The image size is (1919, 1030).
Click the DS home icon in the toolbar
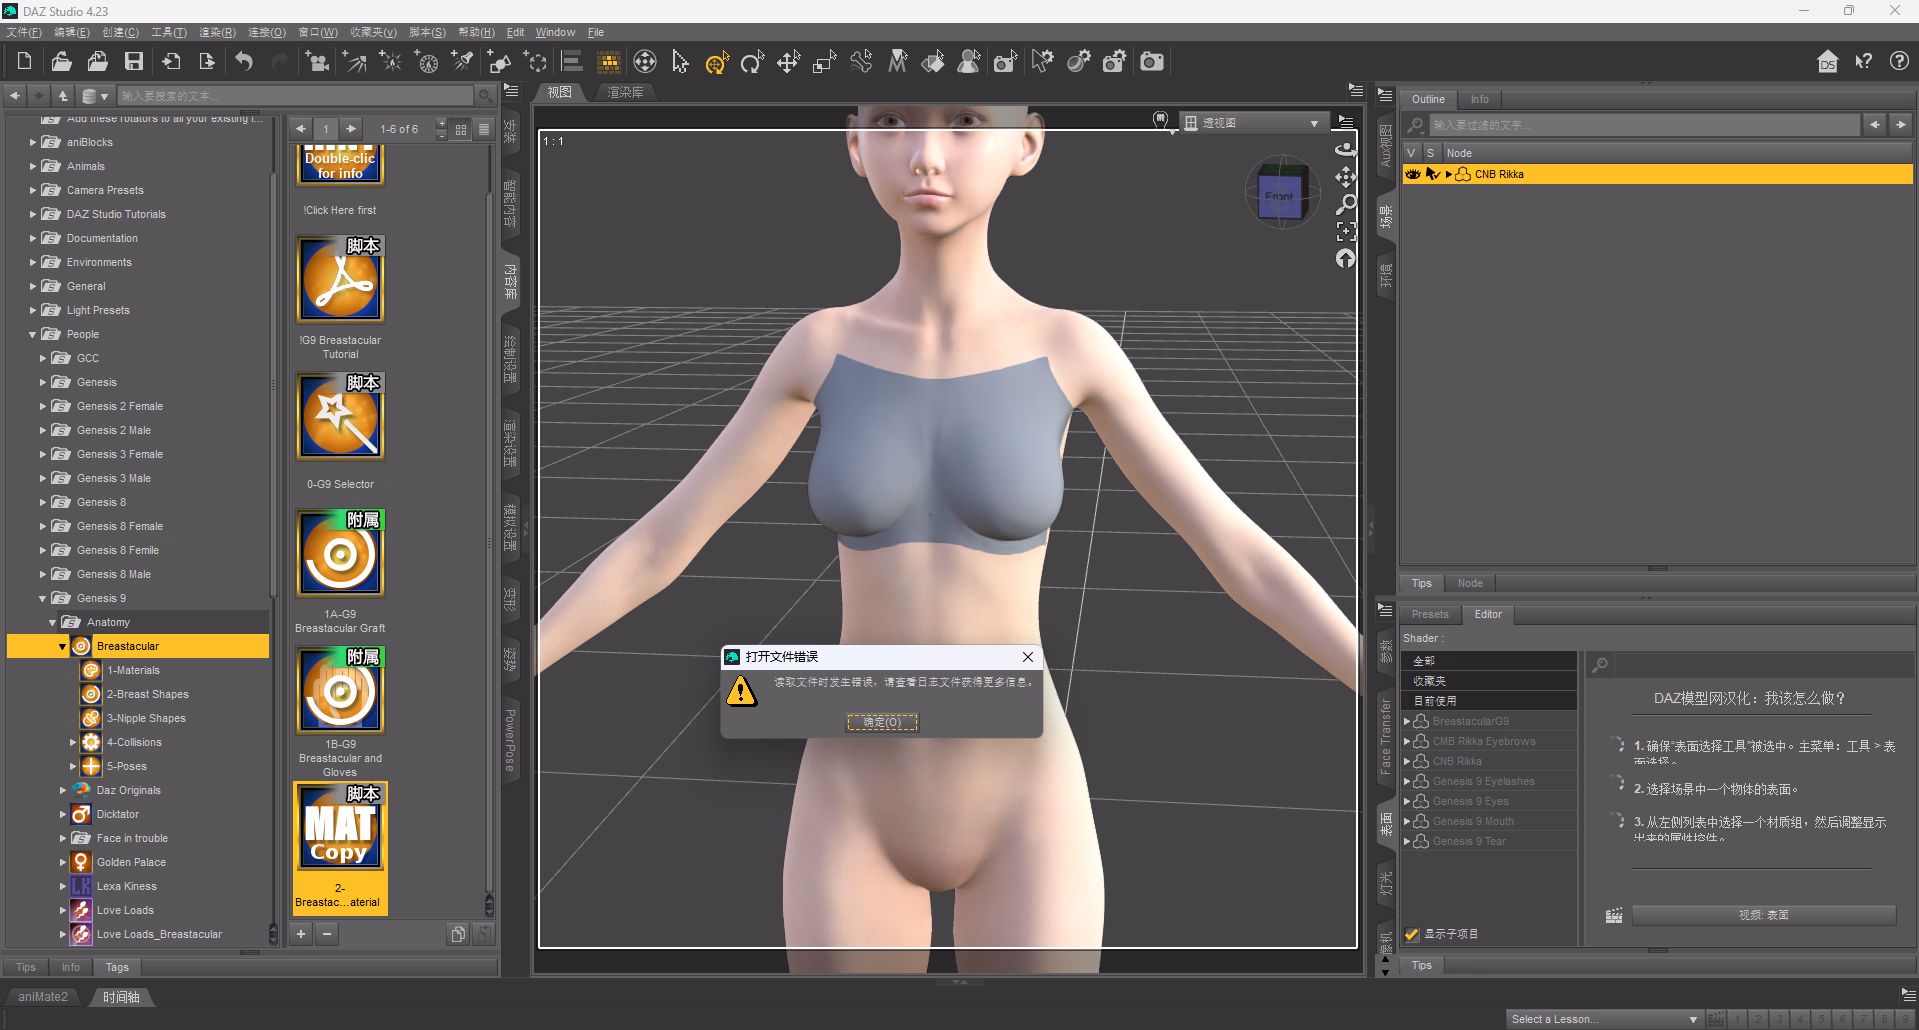(x=1827, y=62)
